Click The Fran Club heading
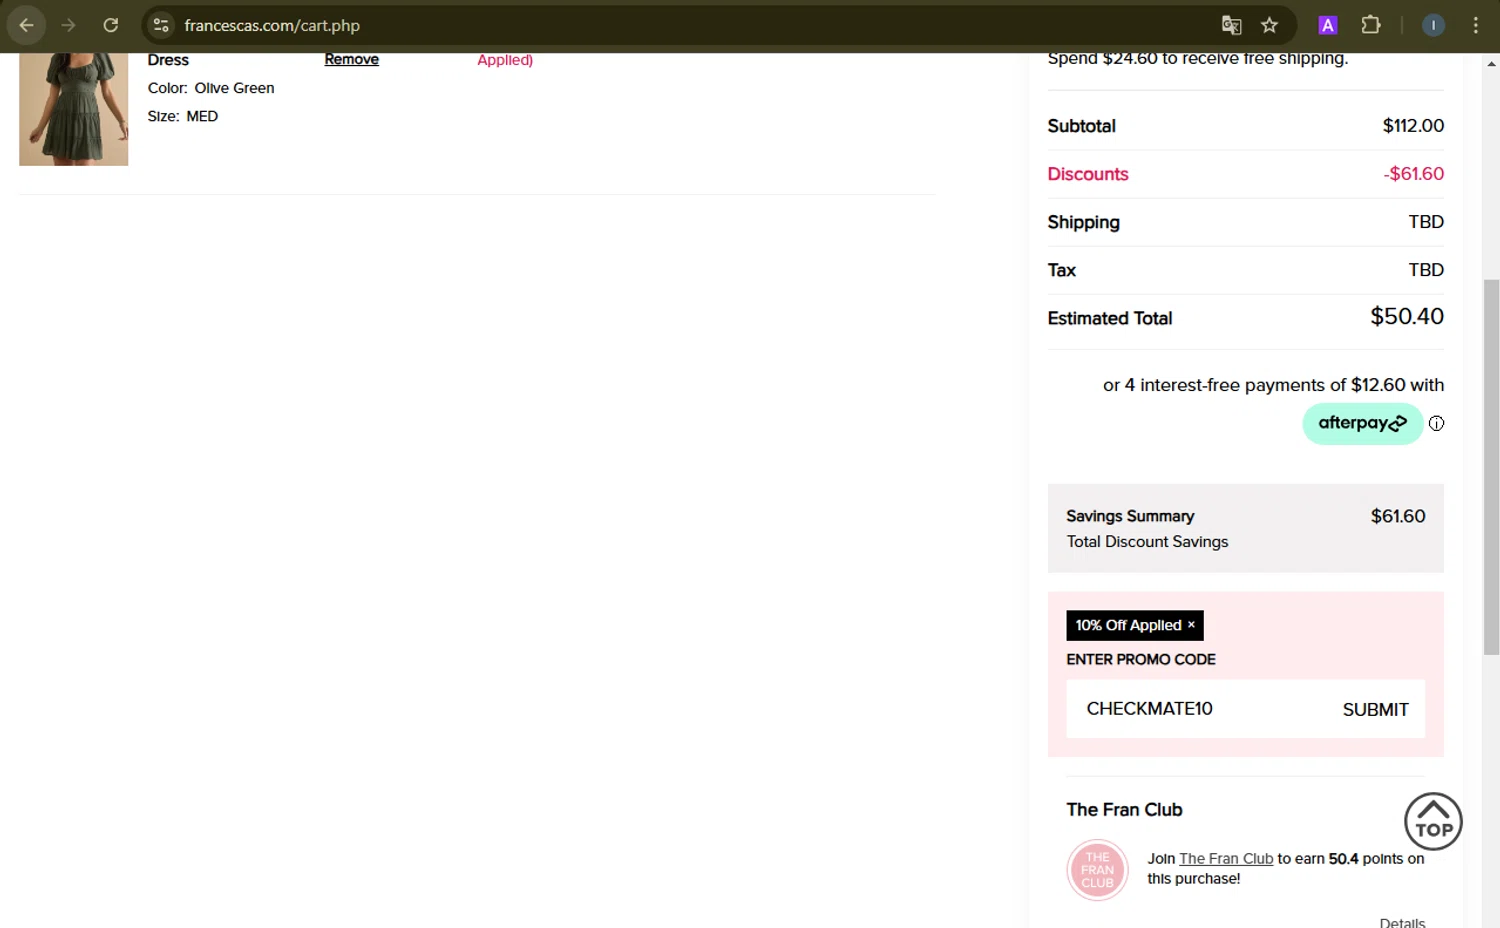The image size is (1500, 928). pyautogui.click(x=1124, y=810)
